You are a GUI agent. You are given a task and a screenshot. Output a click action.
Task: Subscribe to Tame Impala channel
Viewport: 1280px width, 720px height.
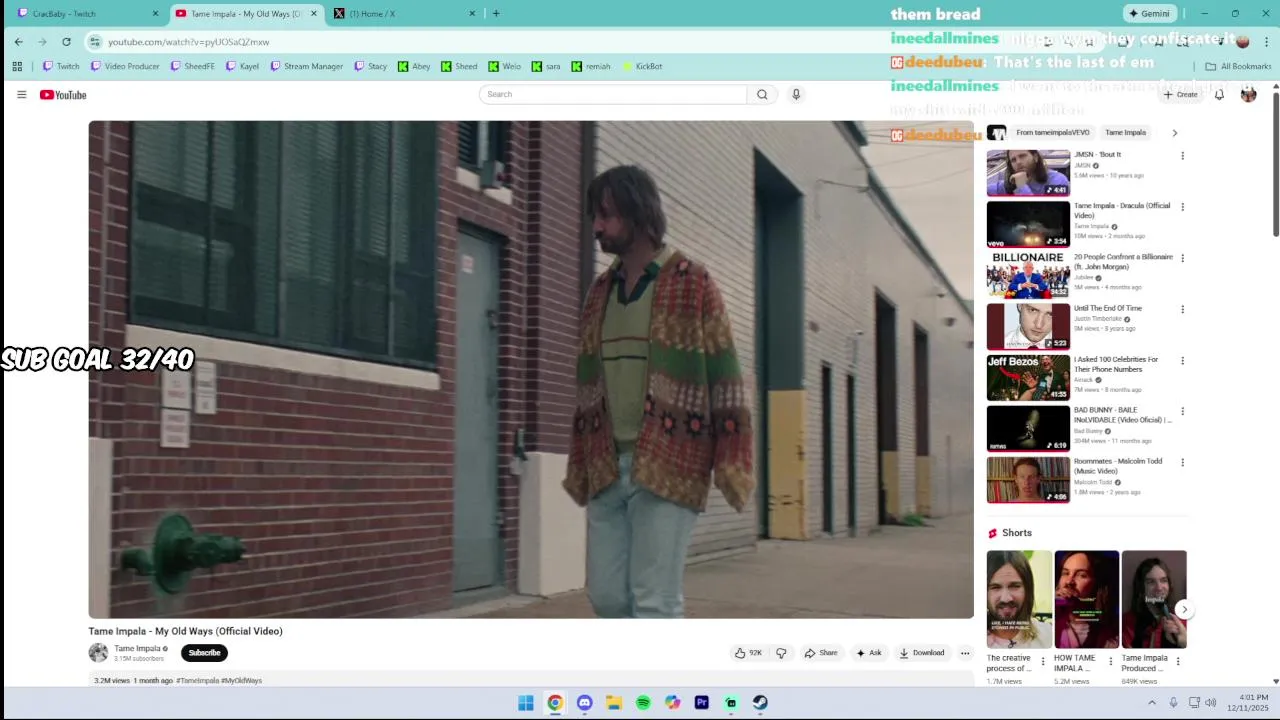(204, 653)
